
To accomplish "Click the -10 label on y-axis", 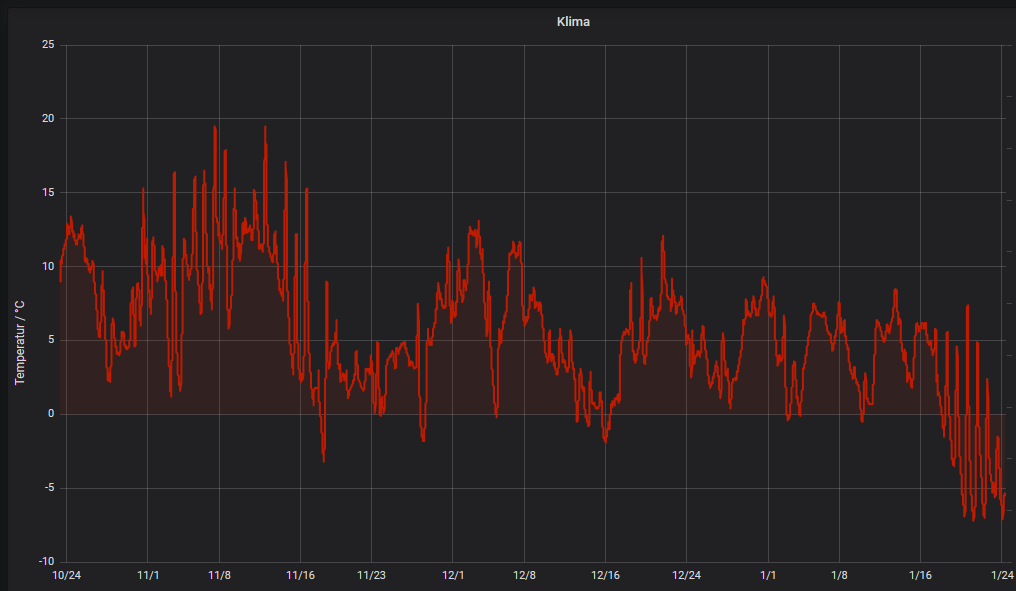I will click(46, 562).
